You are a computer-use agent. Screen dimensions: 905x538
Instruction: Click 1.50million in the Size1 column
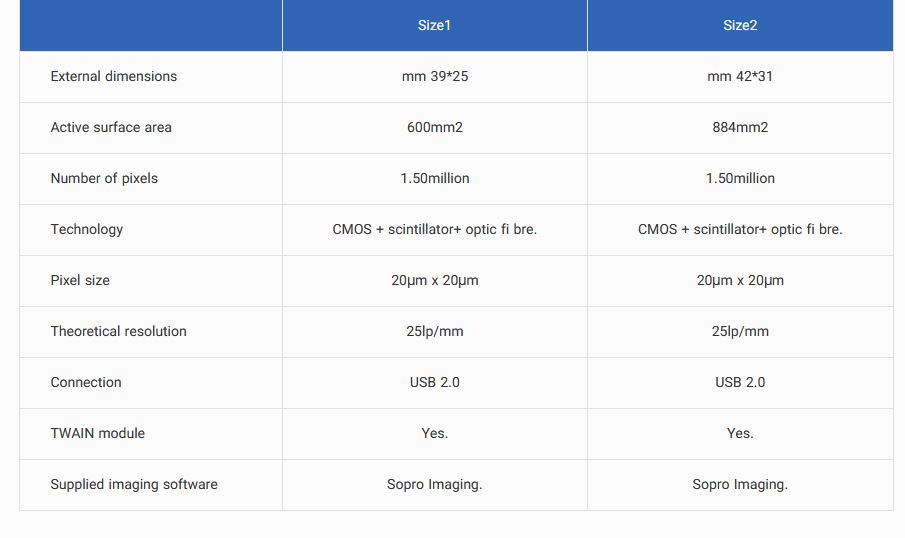coord(434,178)
